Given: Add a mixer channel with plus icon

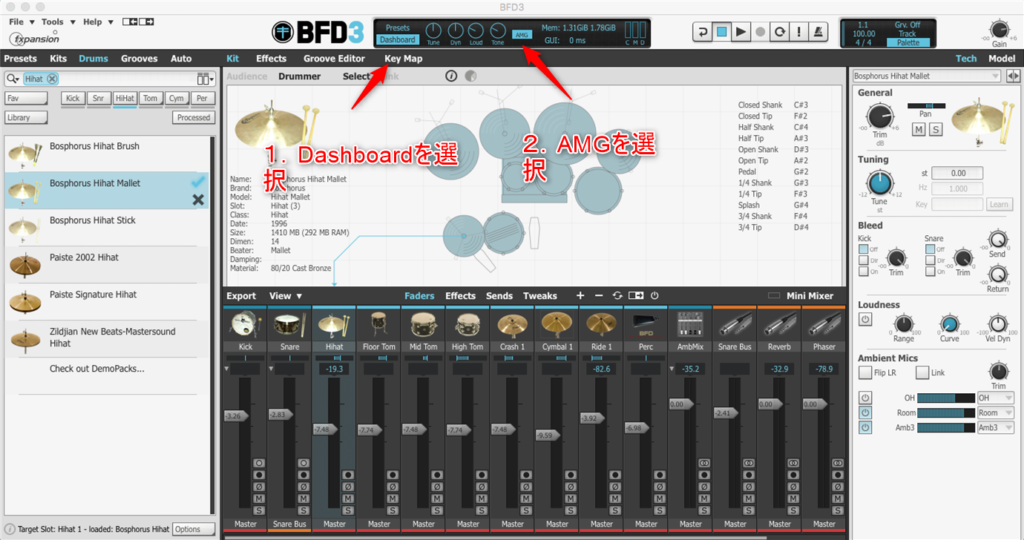Looking at the screenshot, I should pyautogui.click(x=580, y=296).
